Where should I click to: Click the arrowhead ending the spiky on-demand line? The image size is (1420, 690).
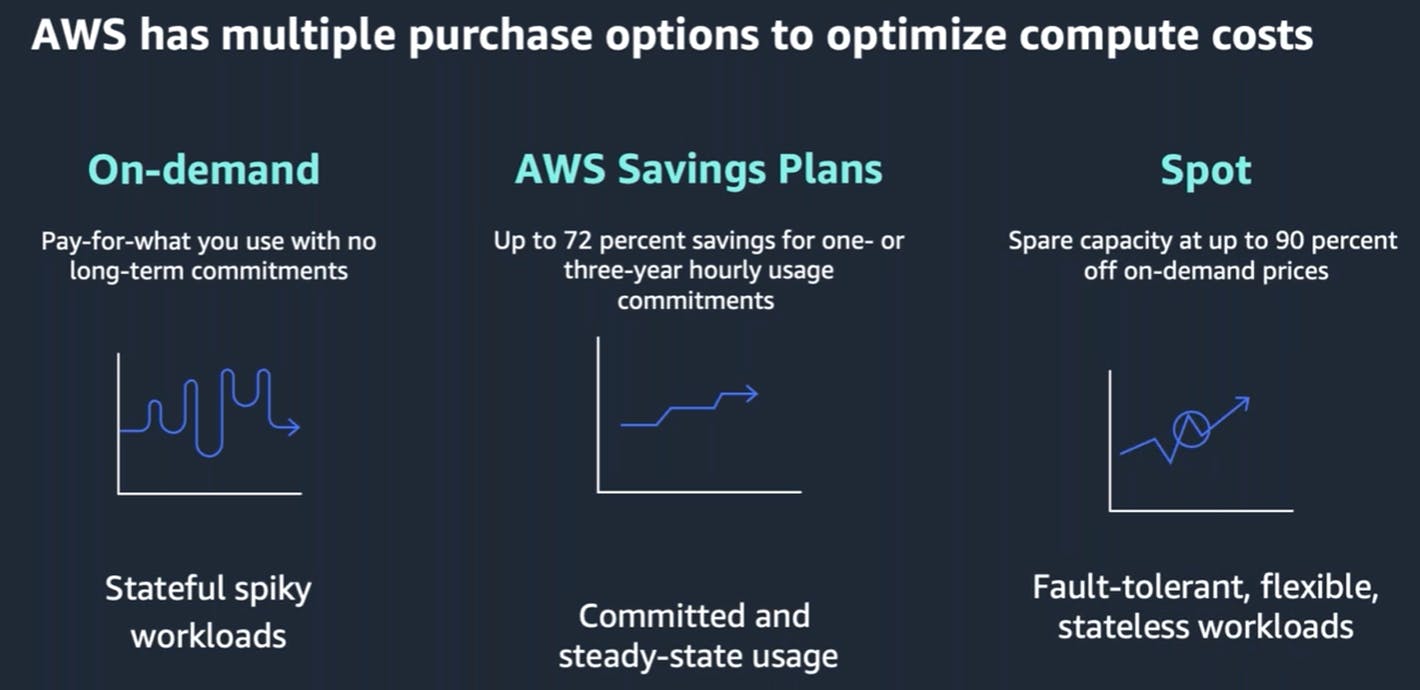click(290, 427)
